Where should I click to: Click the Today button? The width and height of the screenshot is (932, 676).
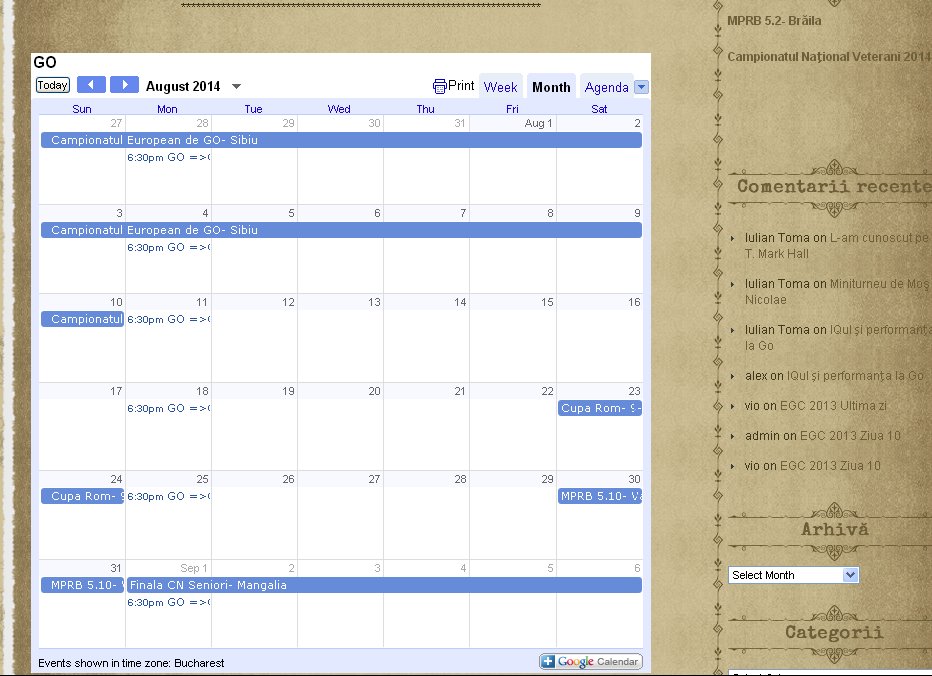pyautogui.click(x=52, y=85)
